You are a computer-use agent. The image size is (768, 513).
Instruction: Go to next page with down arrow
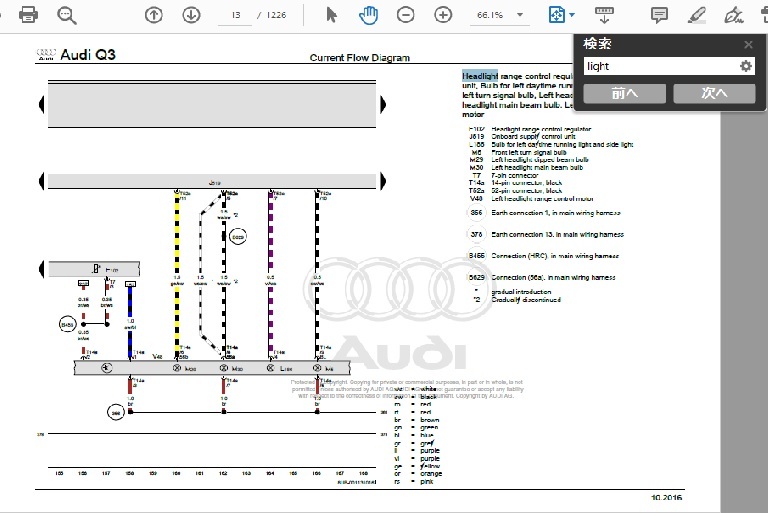coord(191,15)
